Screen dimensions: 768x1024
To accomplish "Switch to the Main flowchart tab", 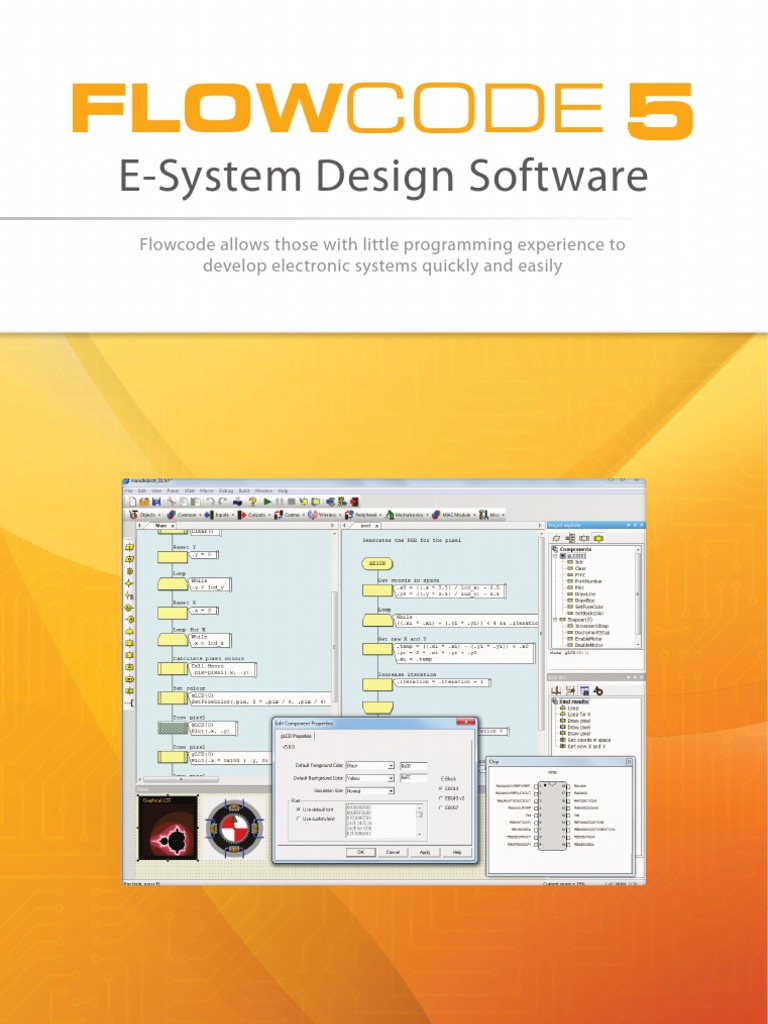I will (161, 526).
